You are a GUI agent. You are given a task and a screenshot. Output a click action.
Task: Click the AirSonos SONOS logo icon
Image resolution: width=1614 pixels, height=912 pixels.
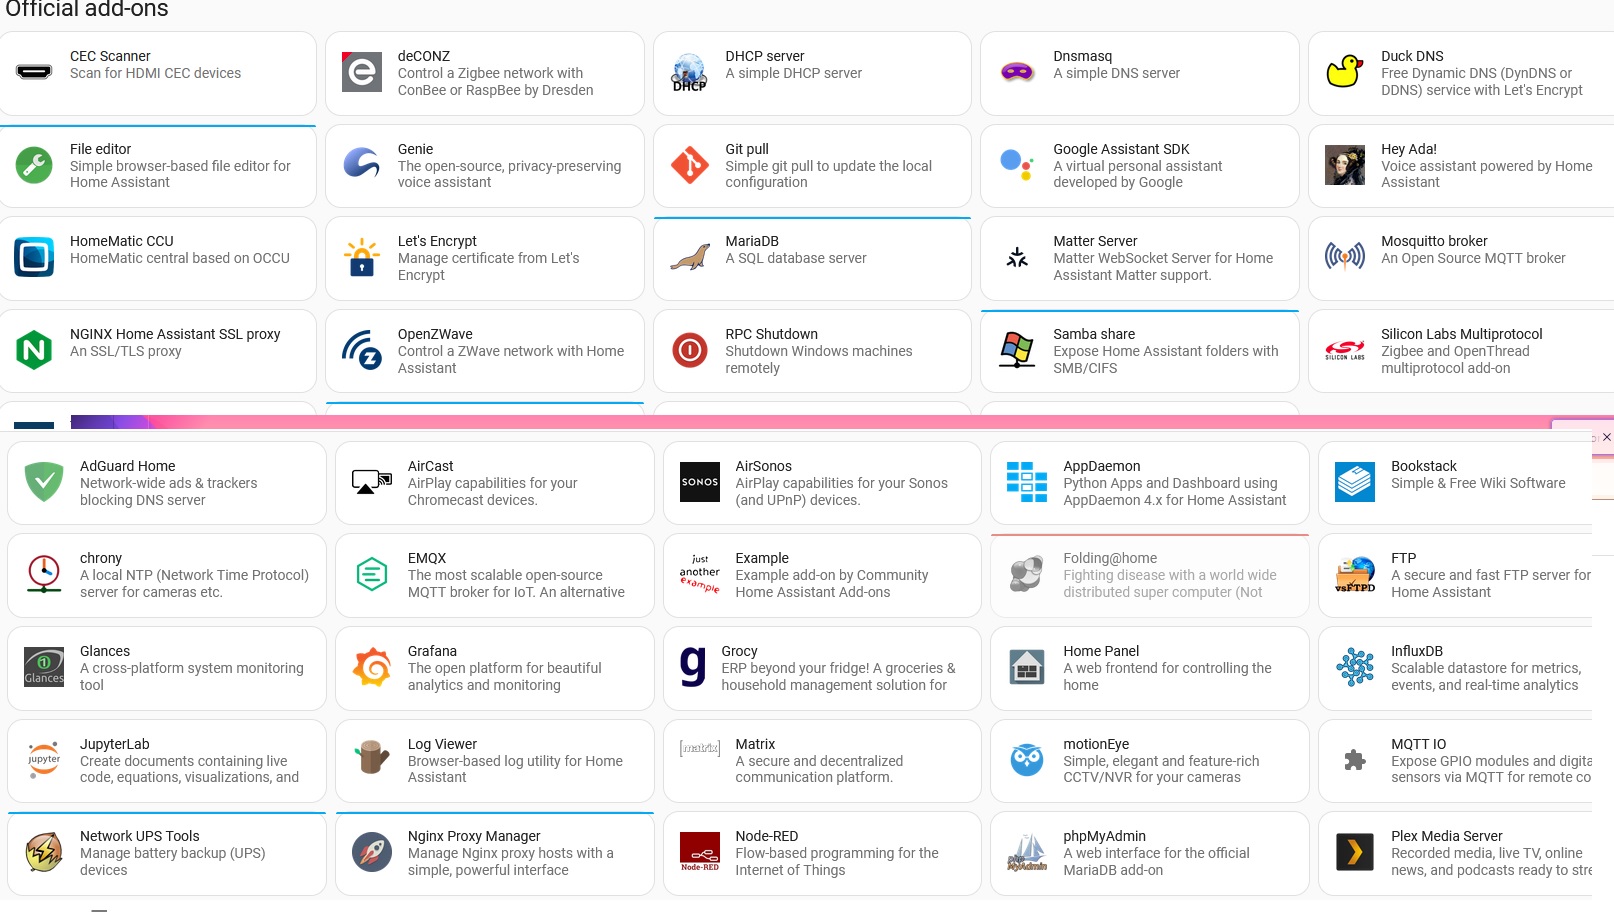[x=699, y=482]
